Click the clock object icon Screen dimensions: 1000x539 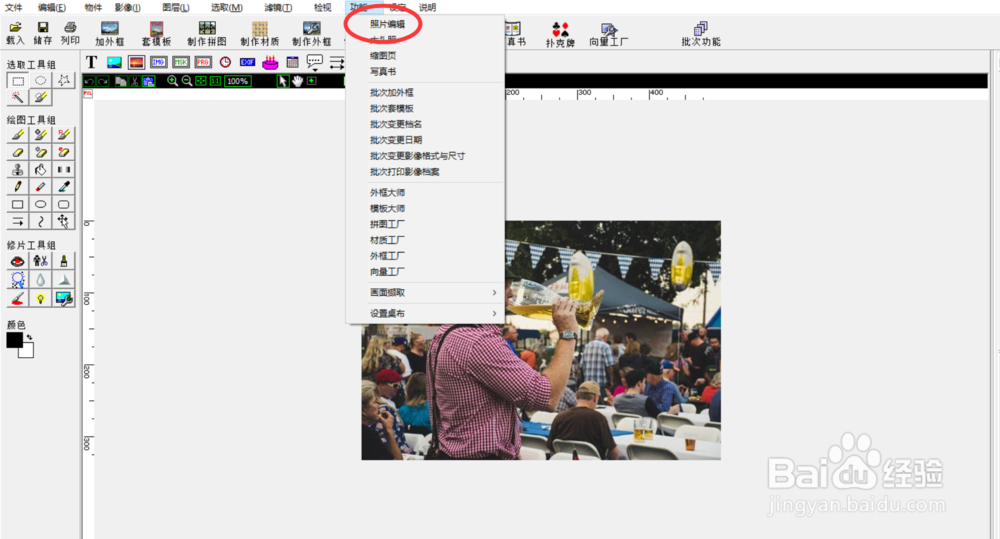coord(225,63)
